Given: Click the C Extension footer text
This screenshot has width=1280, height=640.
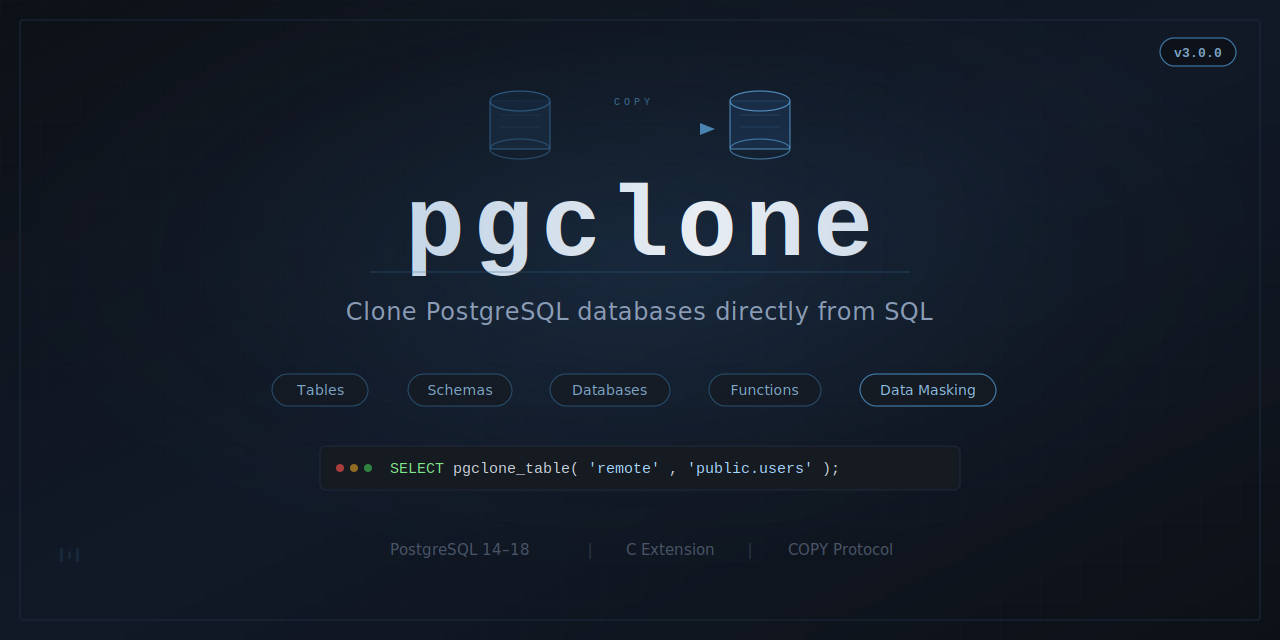Looking at the screenshot, I should pos(670,550).
